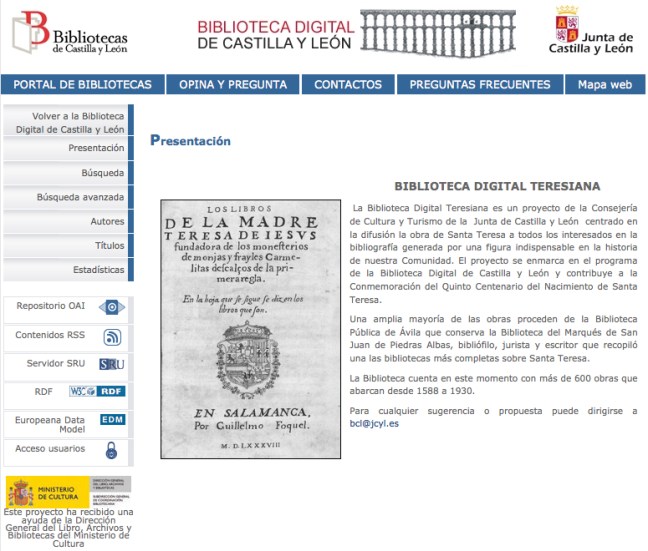The image size is (648, 551).
Task: Click the user access padlock icon
Action: click(112, 450)
